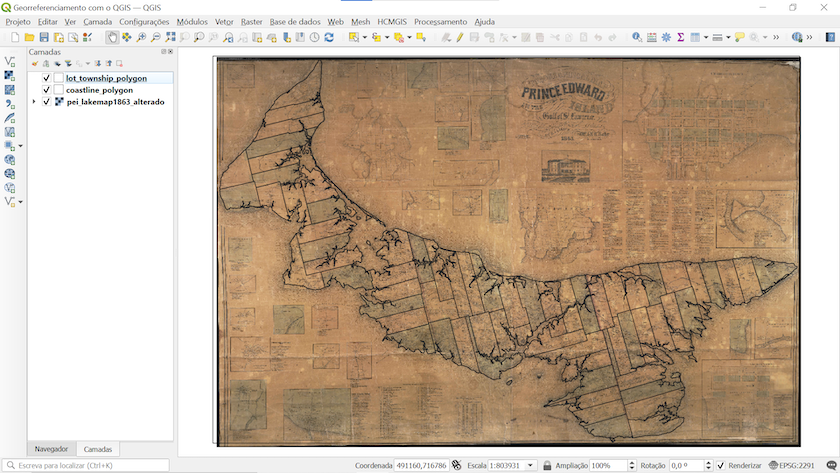Viewport: 840px width, 473px height.
Task: Switch to the Navegador tab
Action: [51, 449]
